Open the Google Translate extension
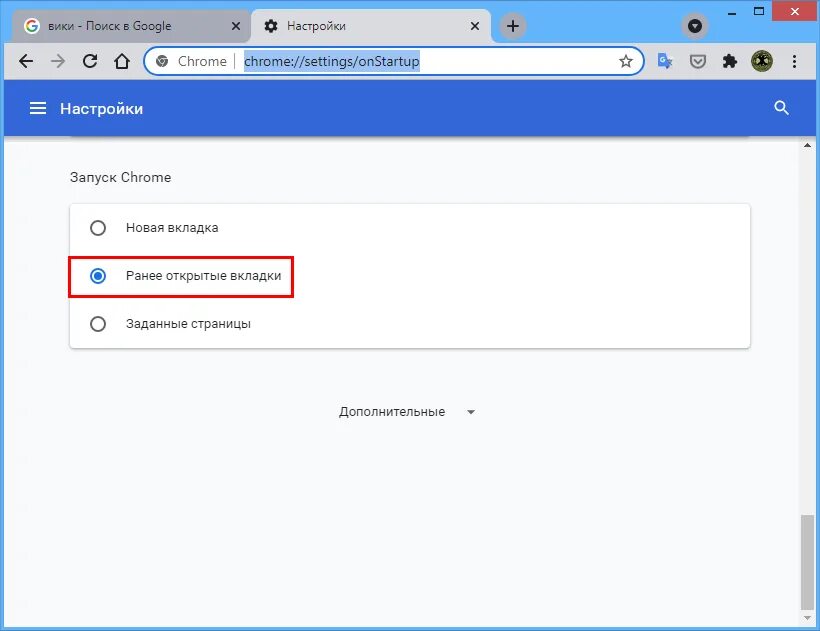The image size is (820, 631). click(665, 61)
